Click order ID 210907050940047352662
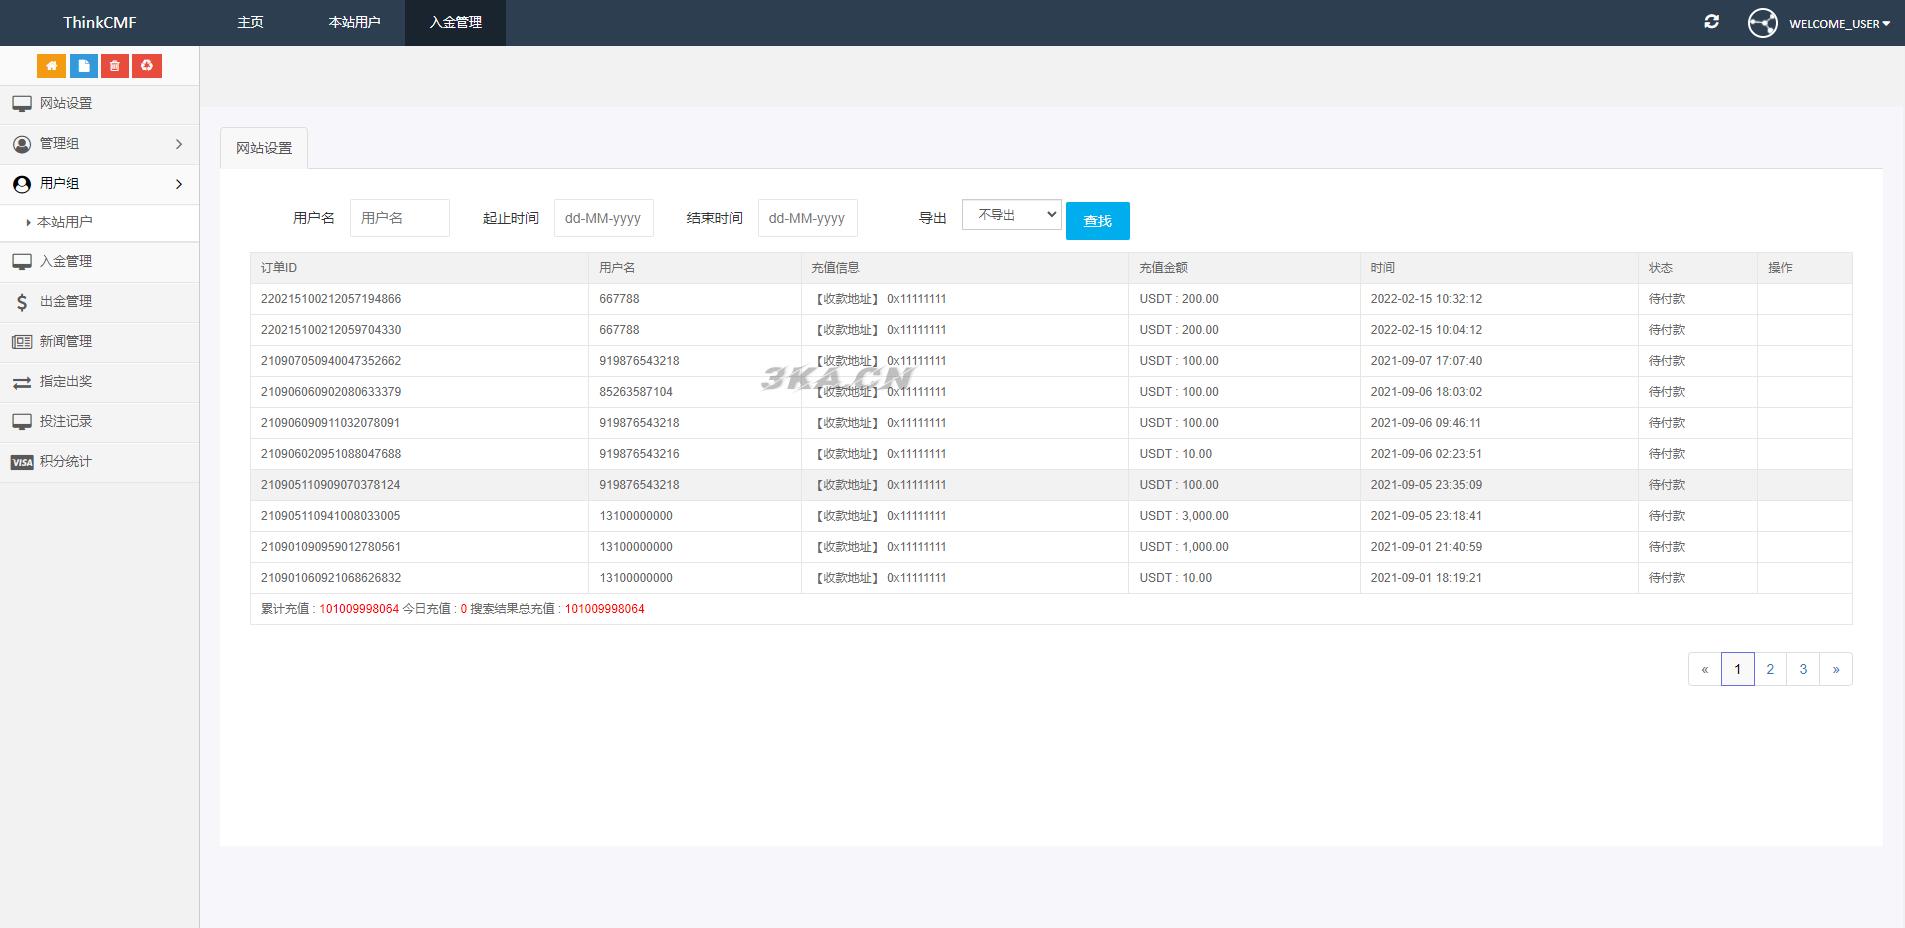This screenshot has height=928, width=1905. tap(331, 361)
